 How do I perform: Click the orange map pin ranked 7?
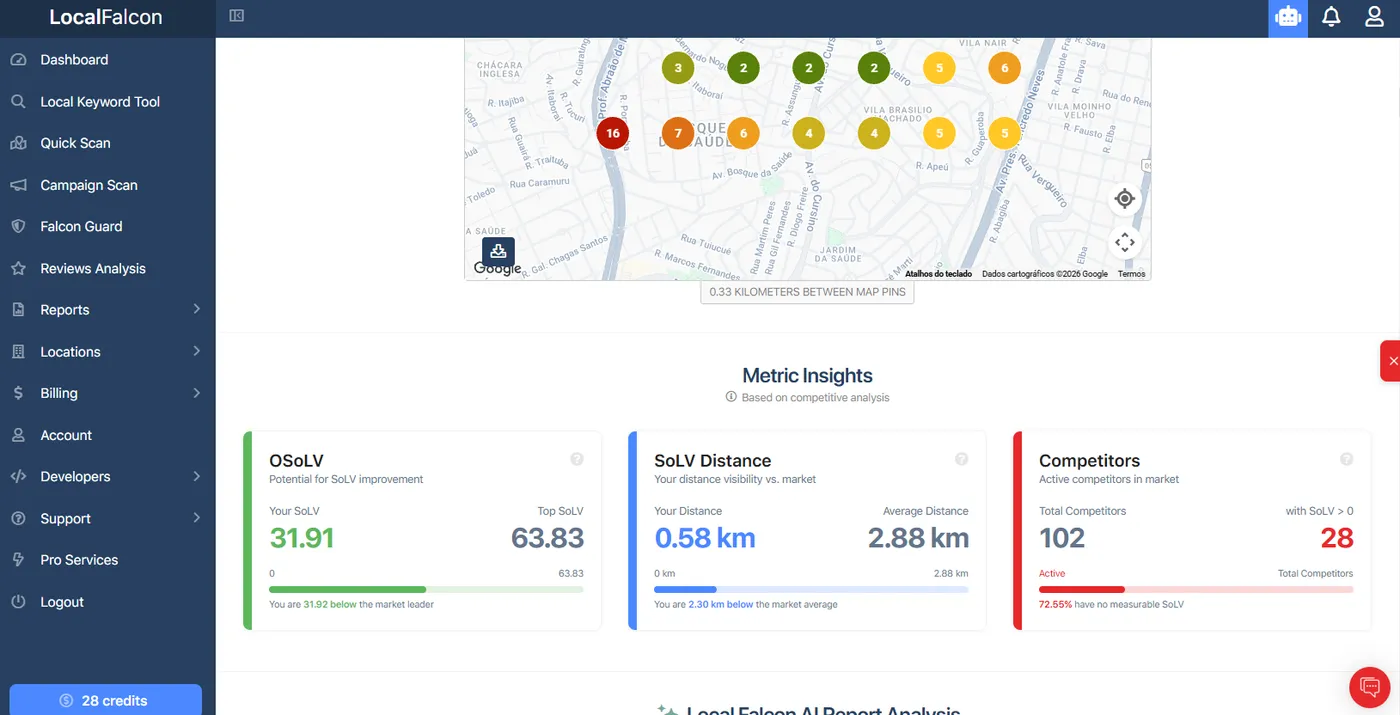678,133
